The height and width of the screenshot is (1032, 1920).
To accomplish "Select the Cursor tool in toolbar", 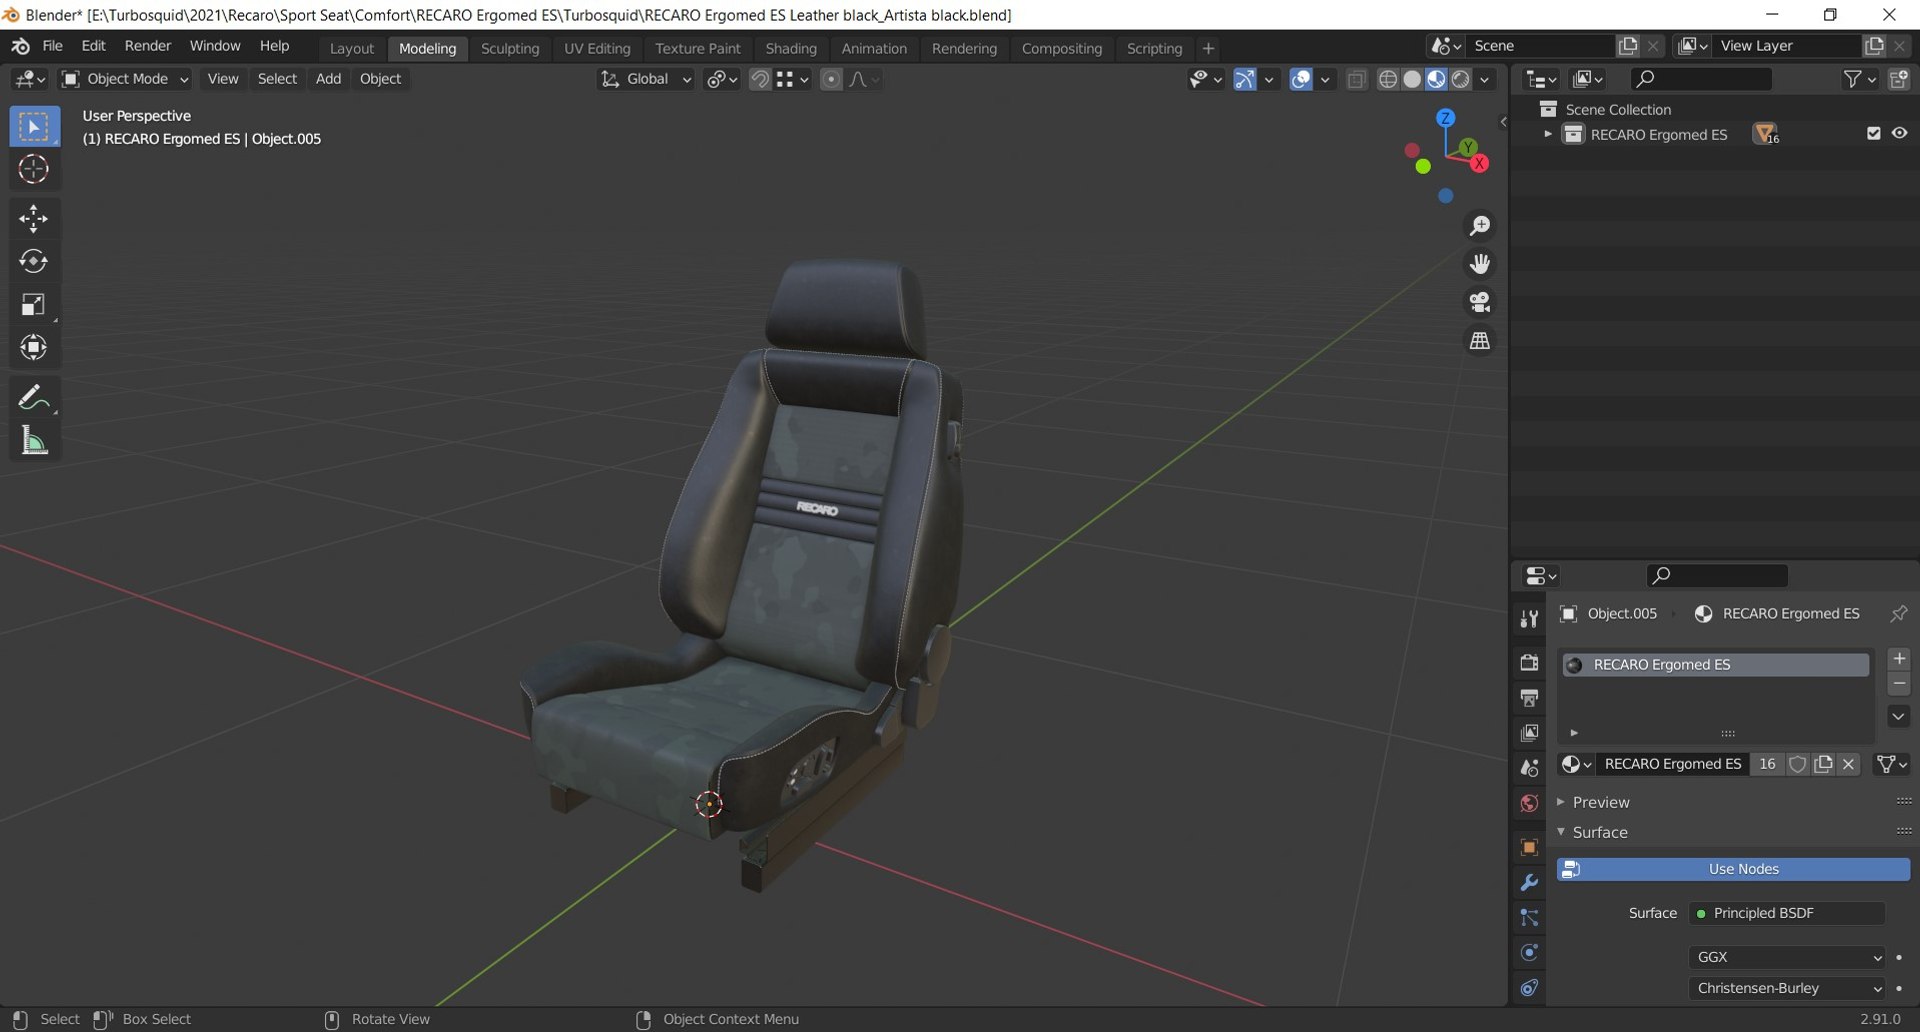I will pos(33,169).
